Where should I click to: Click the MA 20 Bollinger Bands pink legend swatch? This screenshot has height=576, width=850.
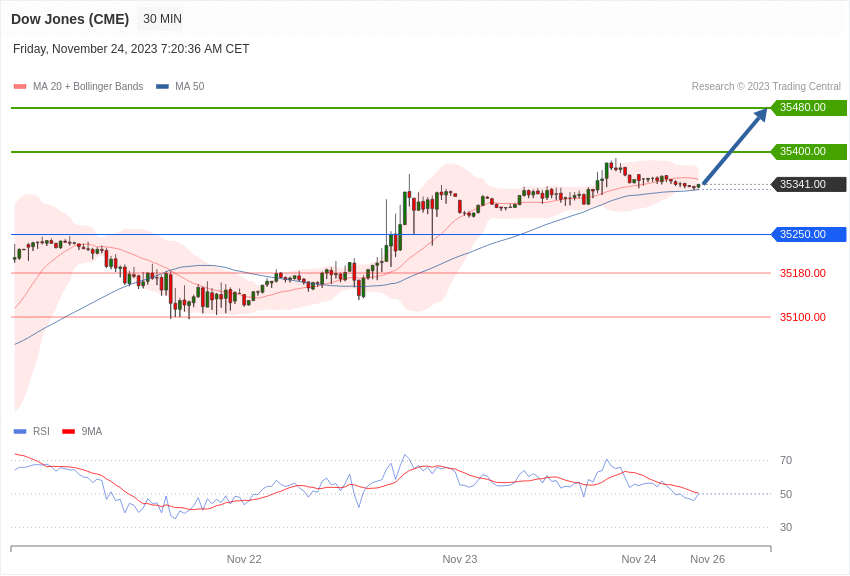pos(20,87)
